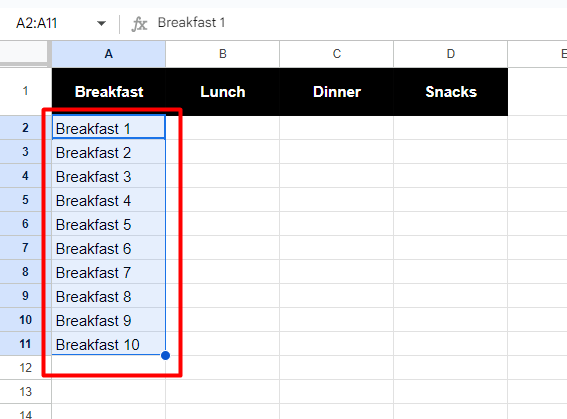The image size is (567, 419).
Task: Click cell containing Breakfast 10
Action: tap(108, 344)
